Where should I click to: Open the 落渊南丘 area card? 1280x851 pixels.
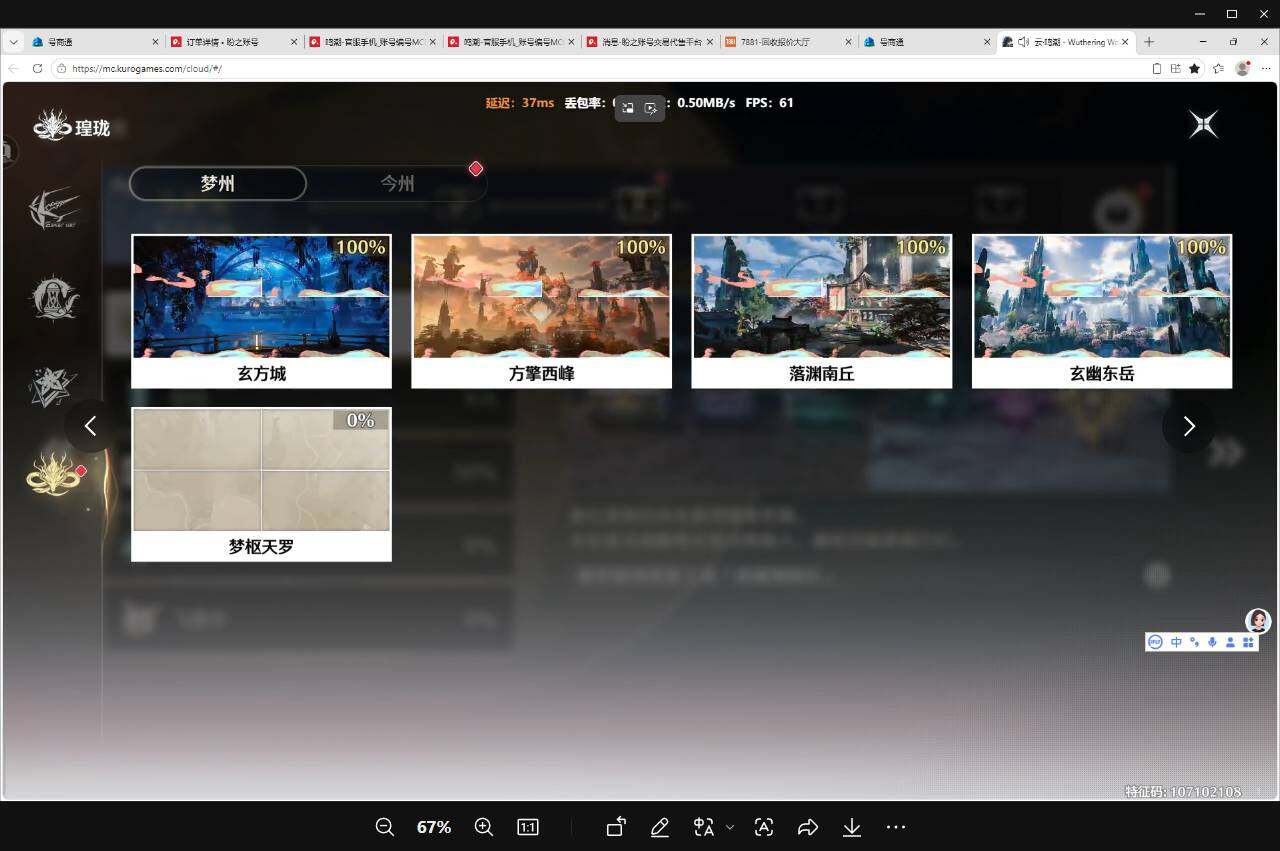point(821,311)
